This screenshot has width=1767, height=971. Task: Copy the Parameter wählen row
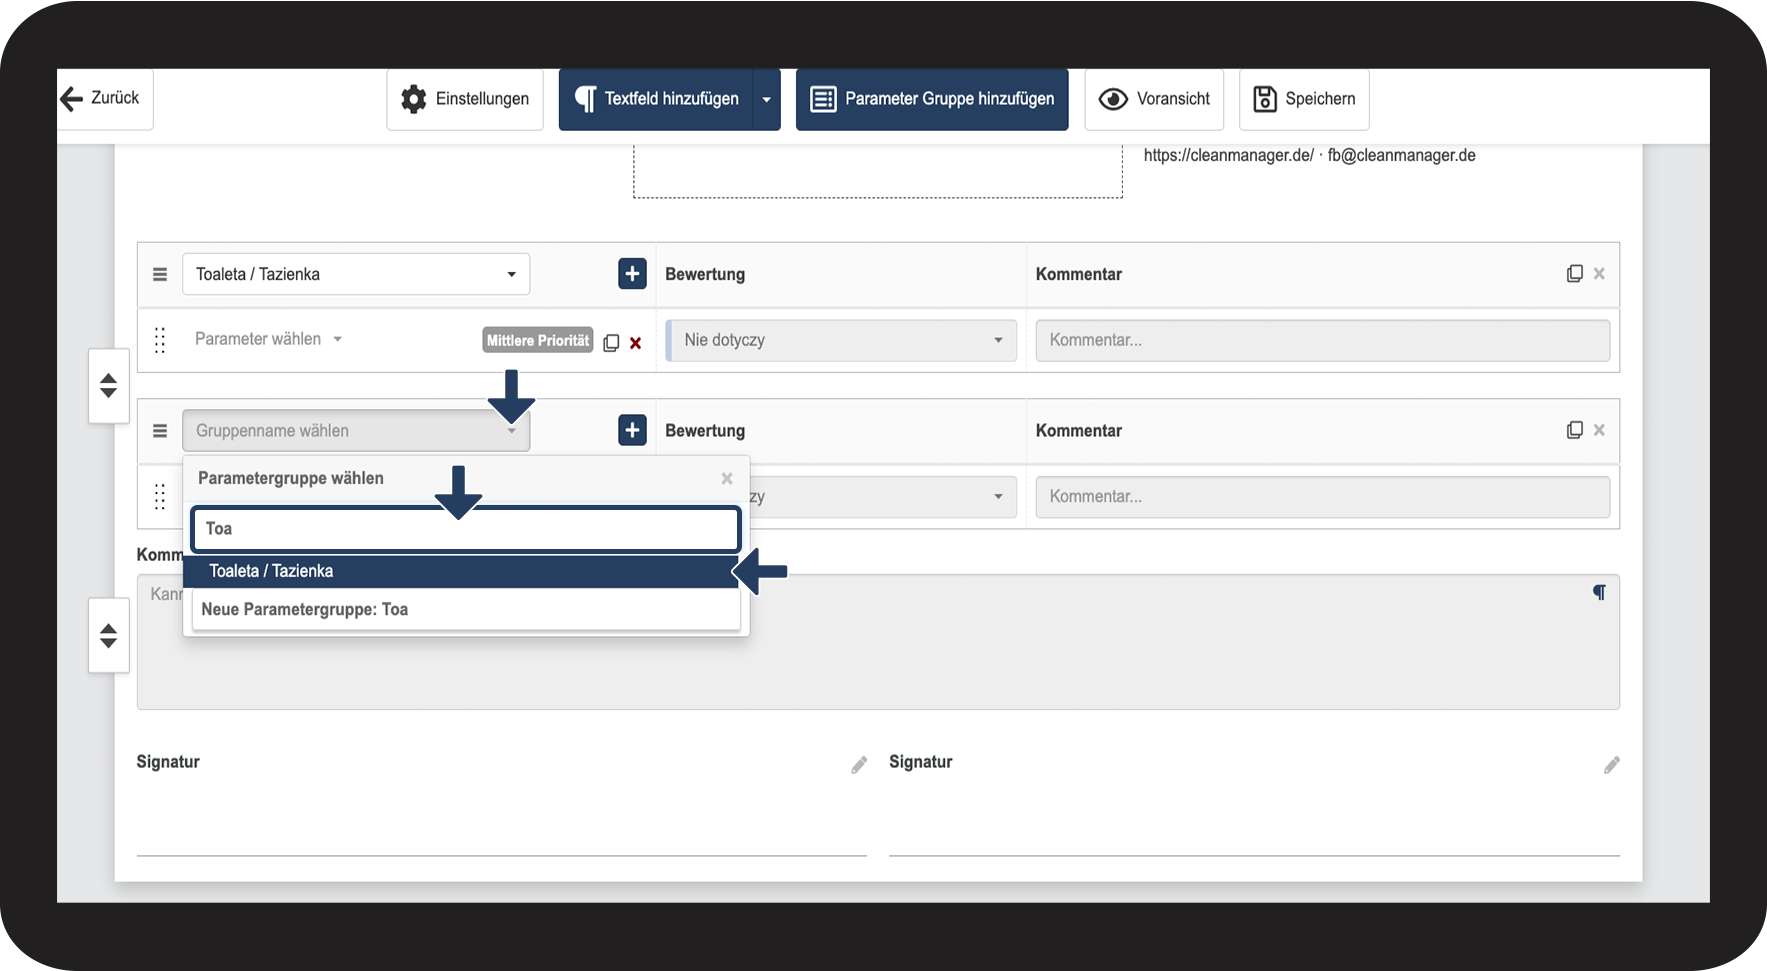click(611, 342)
